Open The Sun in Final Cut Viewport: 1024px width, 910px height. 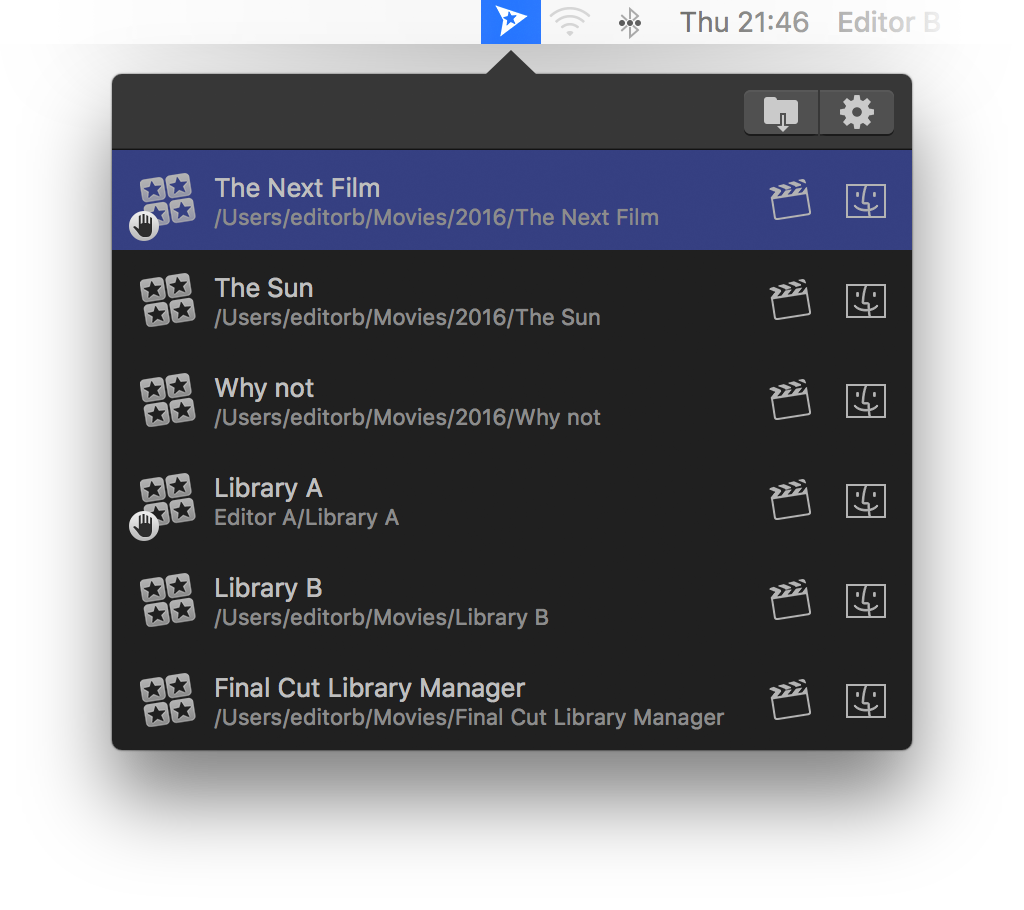[x=790, y=300]
